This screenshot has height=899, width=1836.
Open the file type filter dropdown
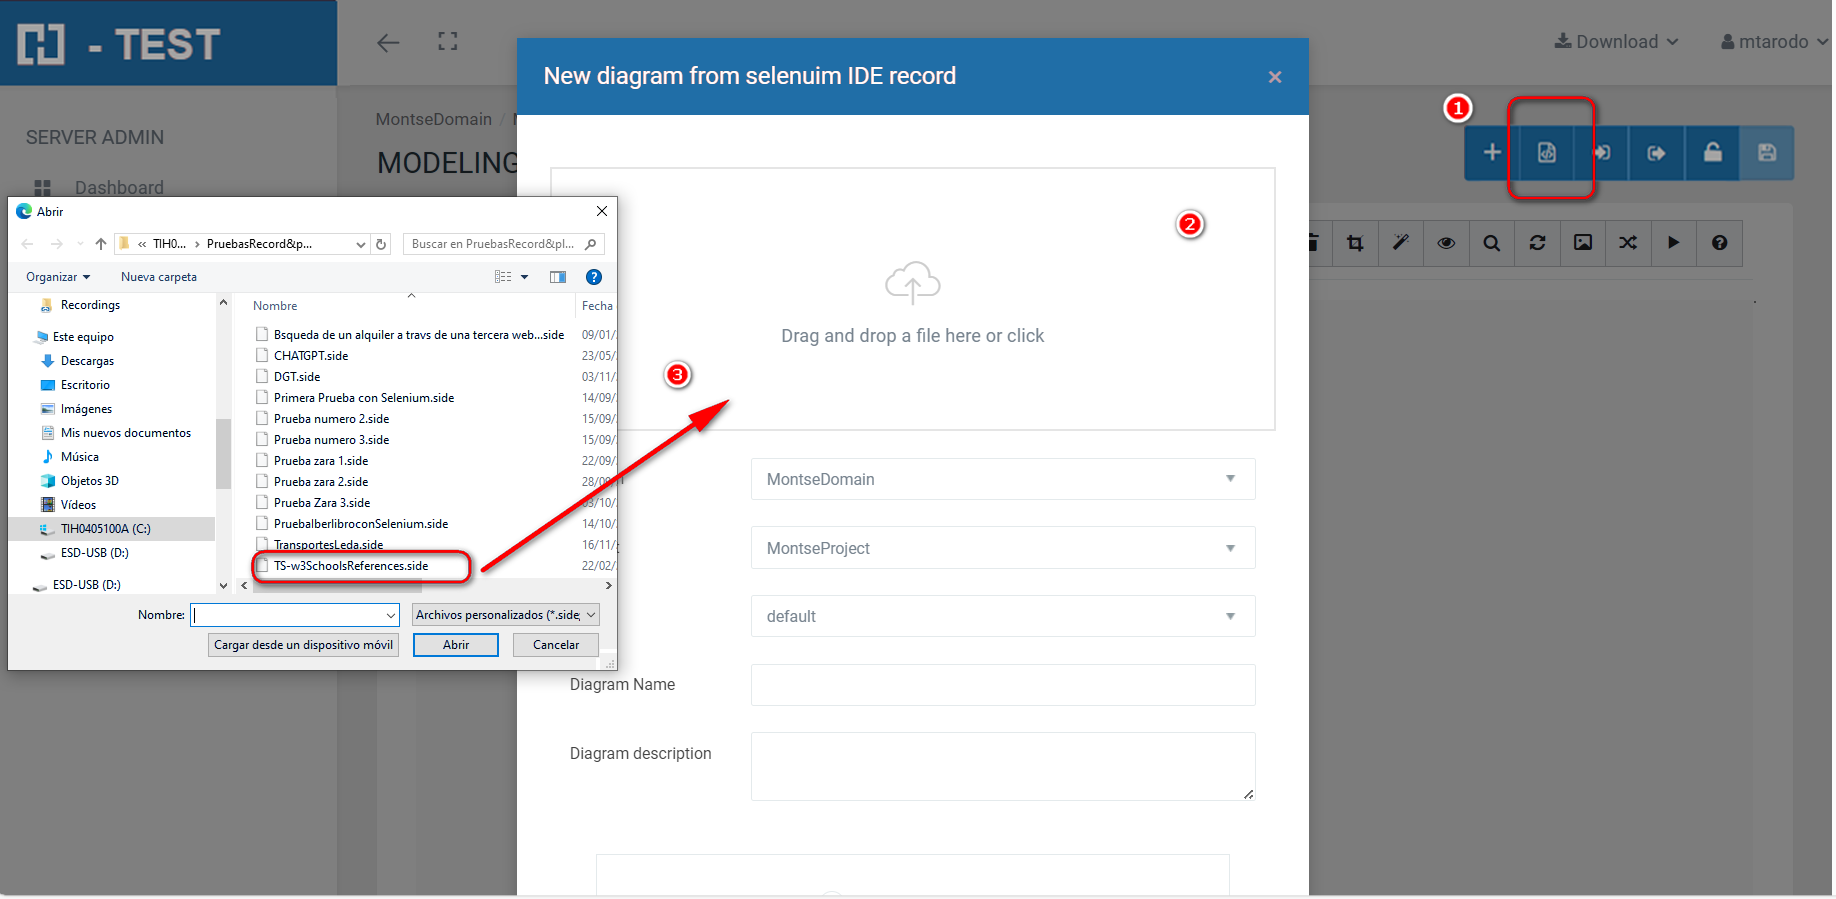[x=505, y=615]
